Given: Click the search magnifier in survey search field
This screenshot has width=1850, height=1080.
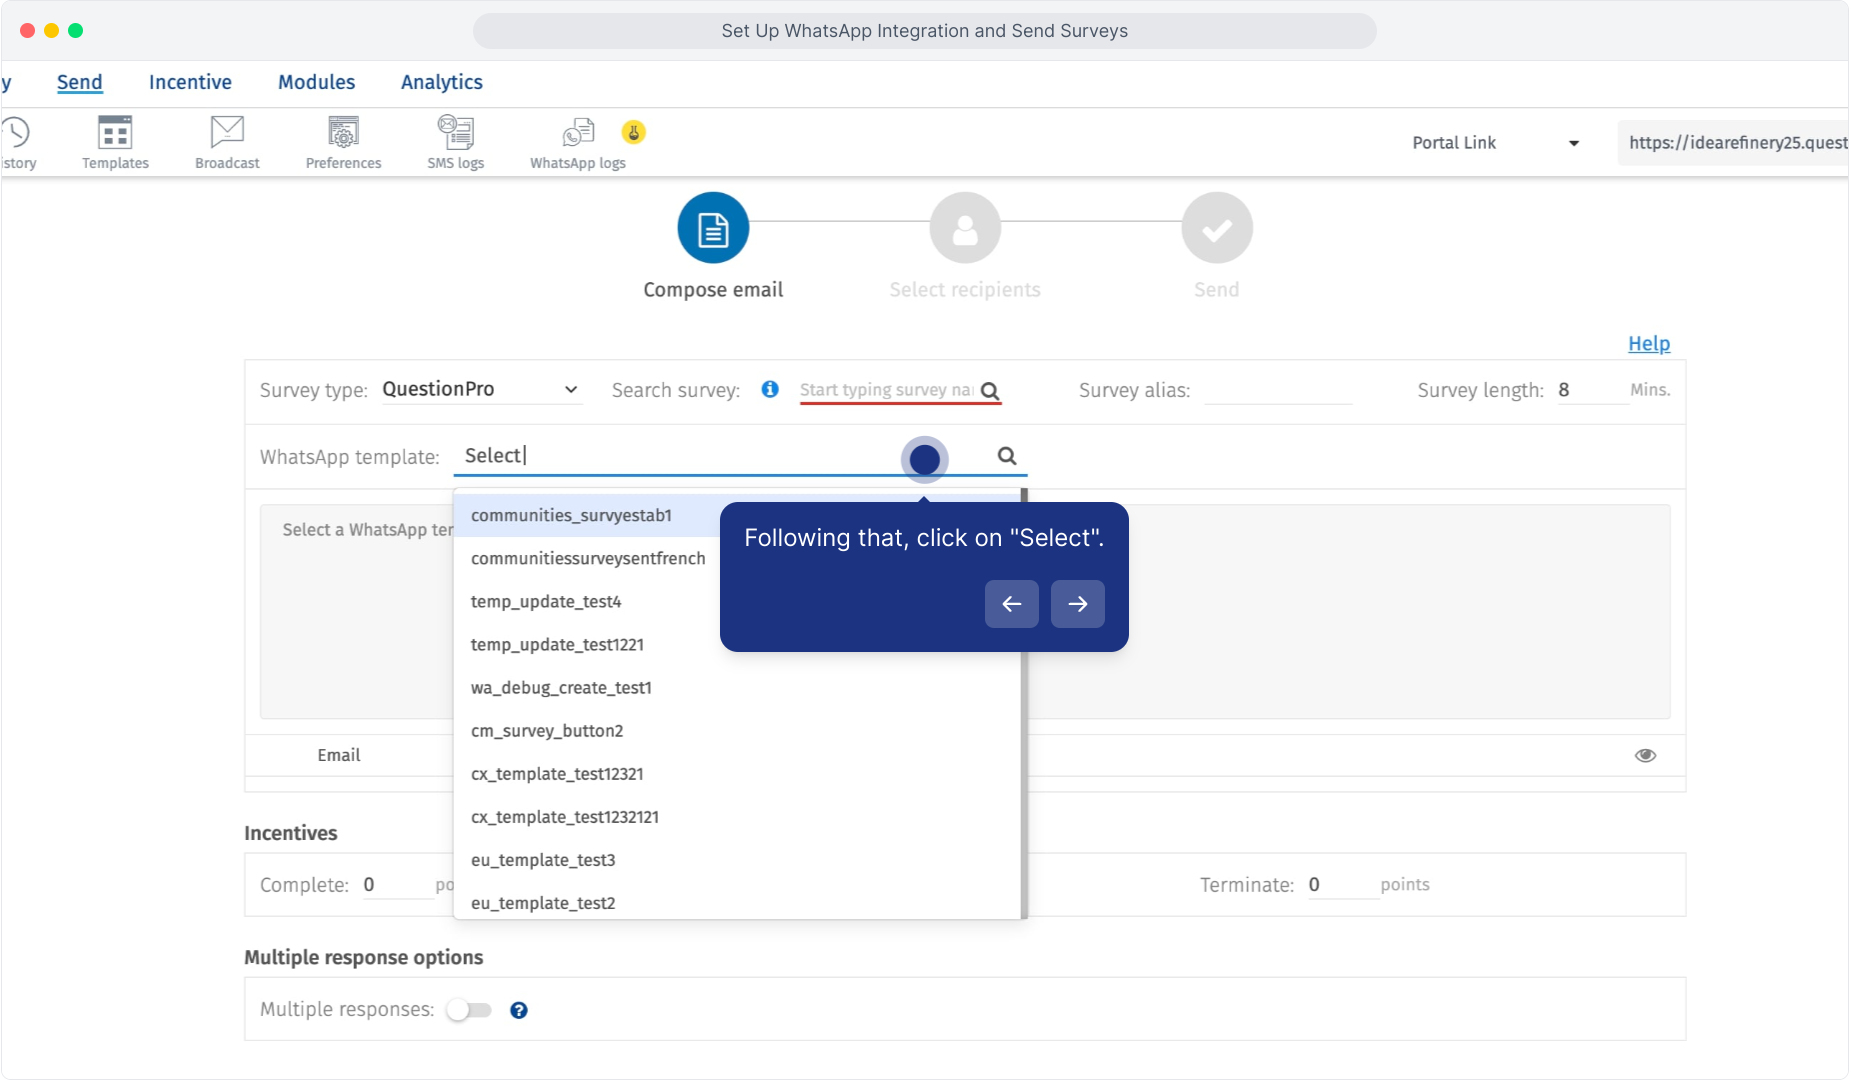Looking at the screenshot, I should pyautogui.click(x=990, y=391).
